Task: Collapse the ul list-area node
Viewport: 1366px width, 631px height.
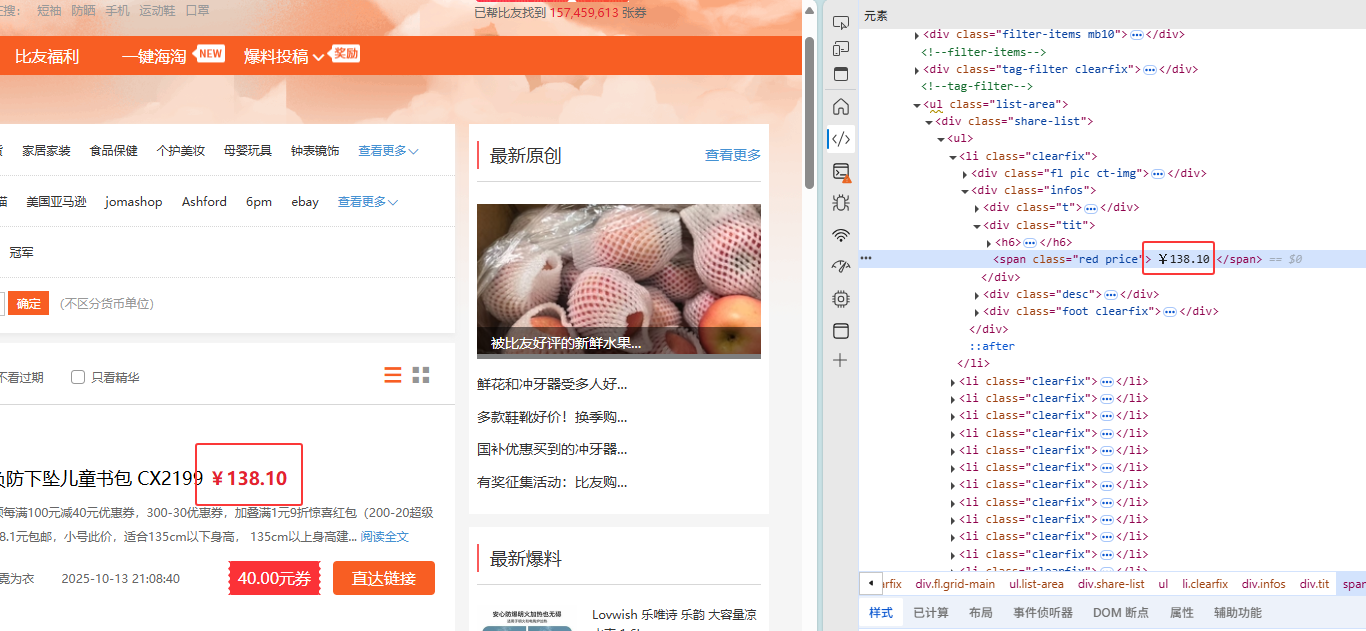Action: pos(917,105)
